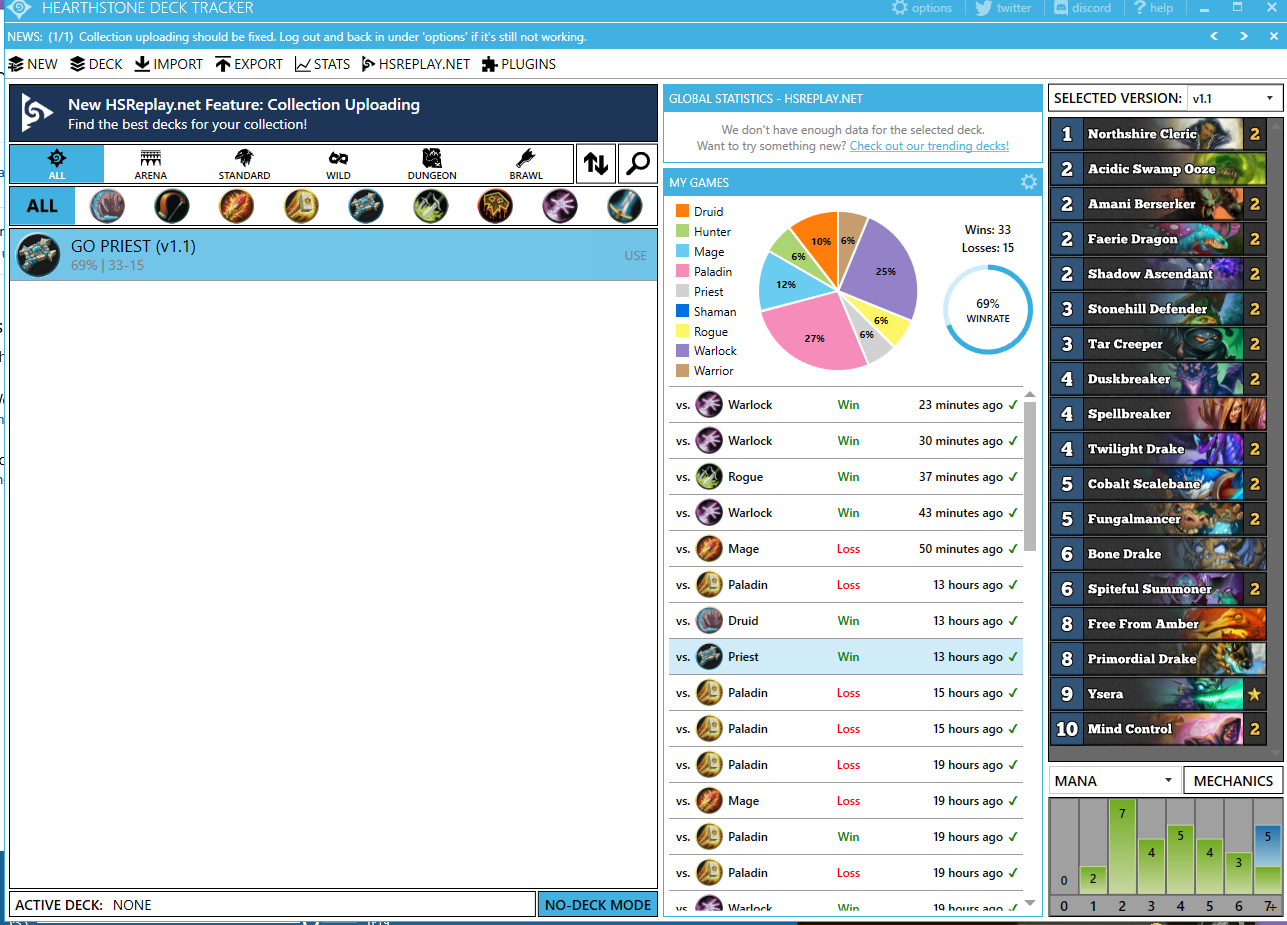
Task: Click the Druid orange legend swatch
Action: tap(682, 211)
